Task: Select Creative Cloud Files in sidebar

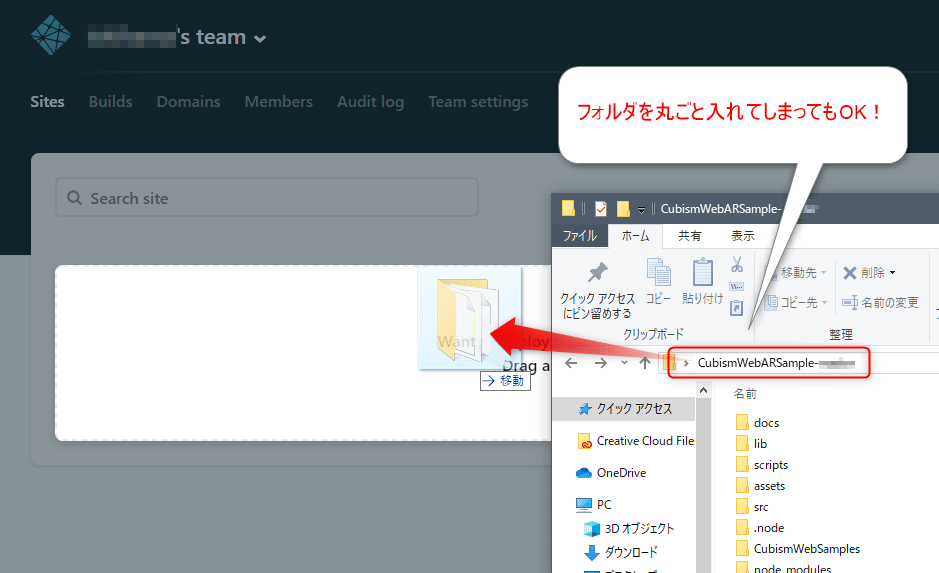Action: click(635, 441)
